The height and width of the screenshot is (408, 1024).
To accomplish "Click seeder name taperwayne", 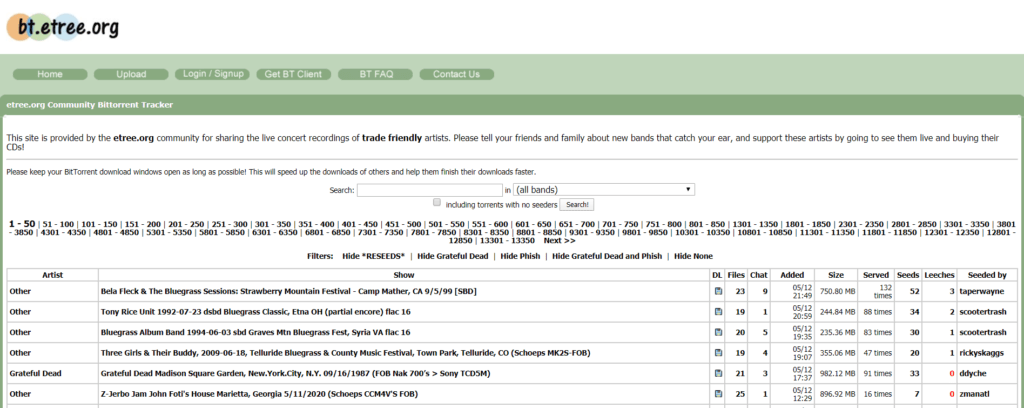I will [x=982, y=291].
